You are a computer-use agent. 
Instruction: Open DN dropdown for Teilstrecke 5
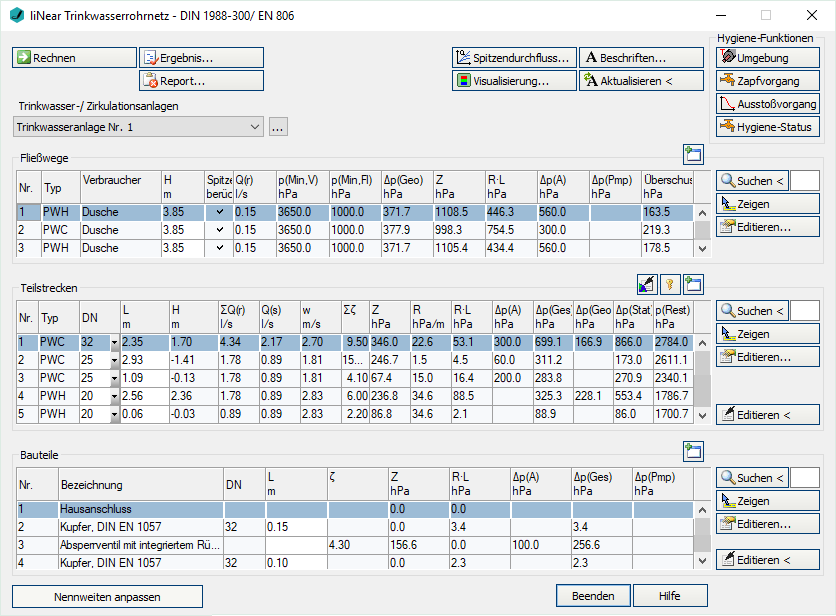click(115, 414)
